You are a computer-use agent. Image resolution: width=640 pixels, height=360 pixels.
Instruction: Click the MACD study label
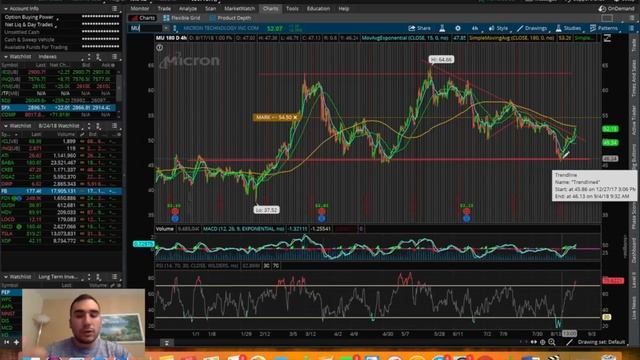[x=243, y=229]
